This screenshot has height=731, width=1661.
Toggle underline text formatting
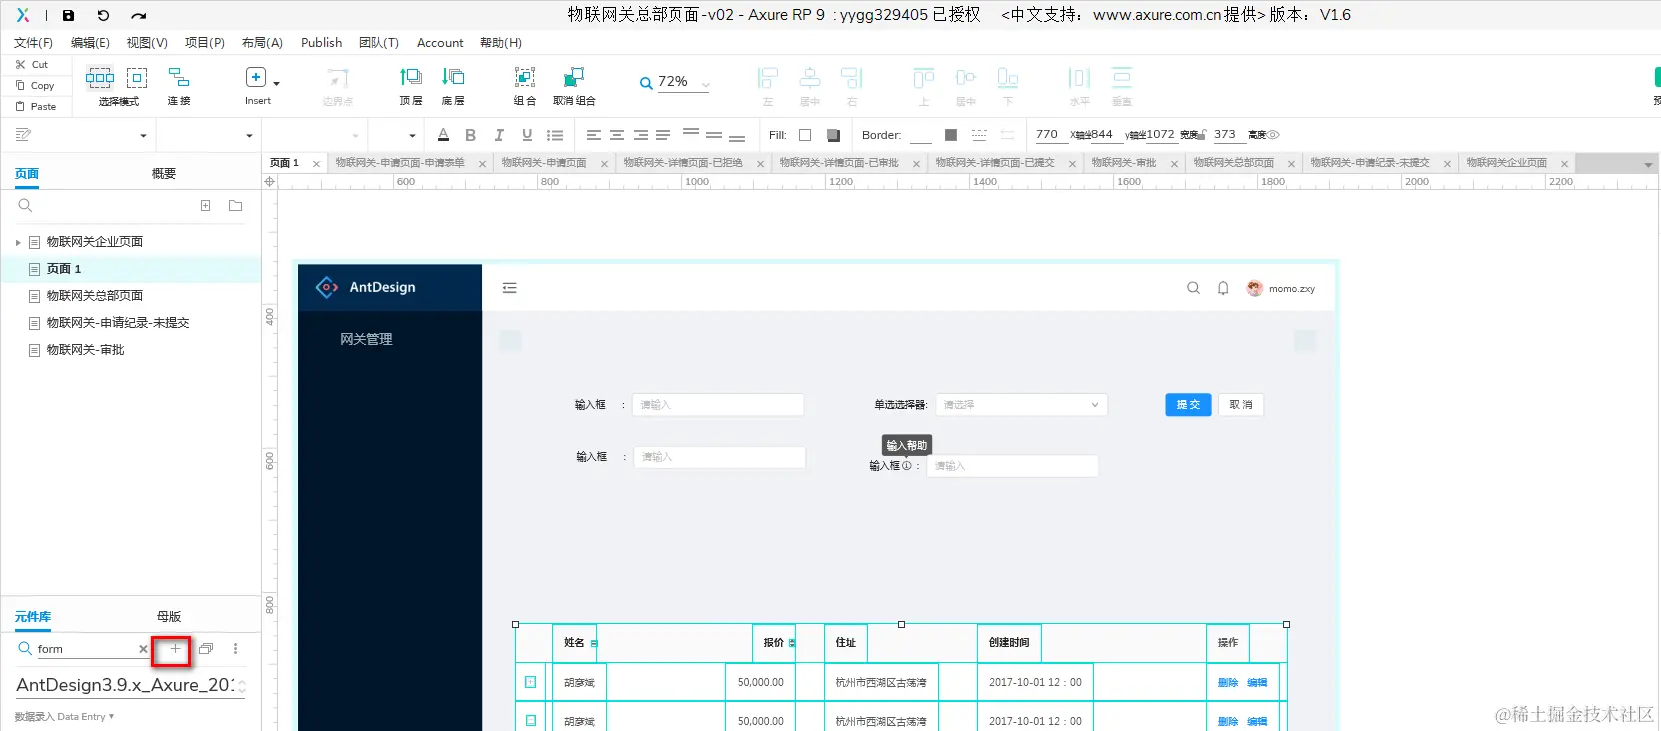[527, 135]
